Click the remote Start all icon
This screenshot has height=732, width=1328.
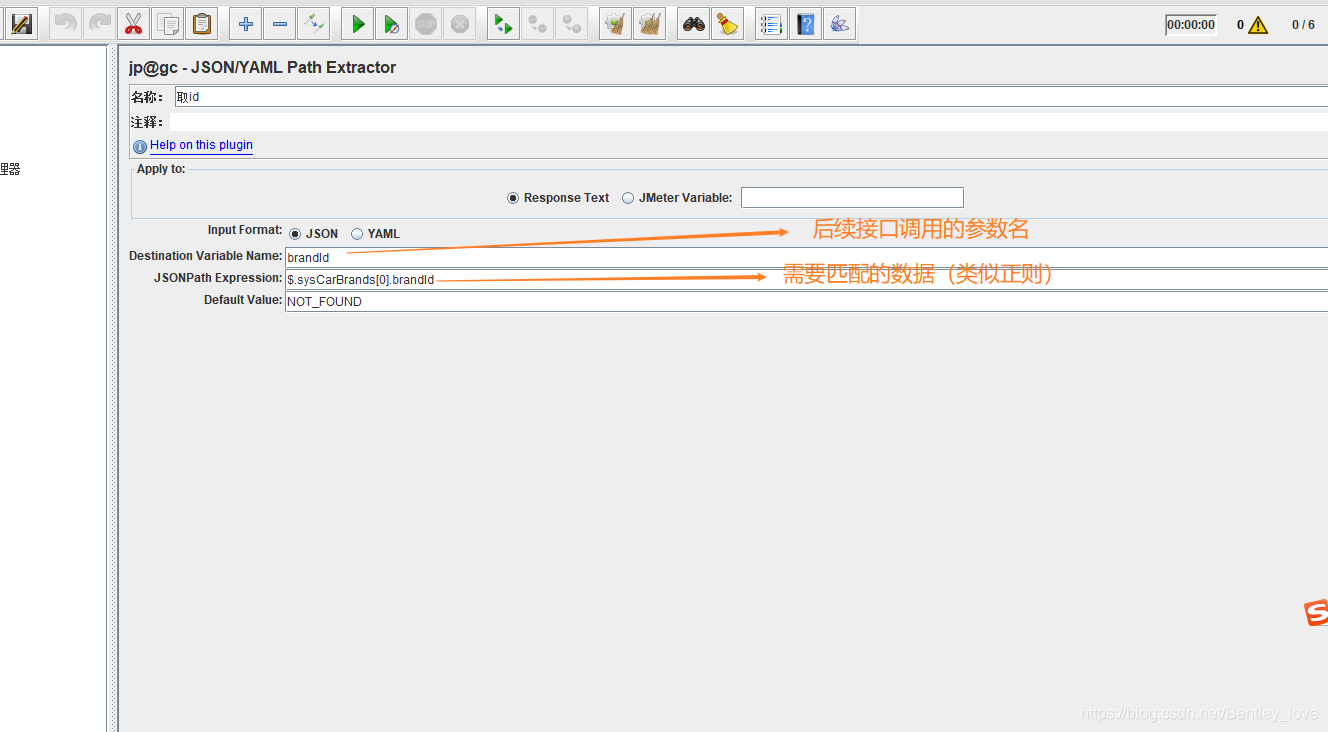[x=504, y=24]
